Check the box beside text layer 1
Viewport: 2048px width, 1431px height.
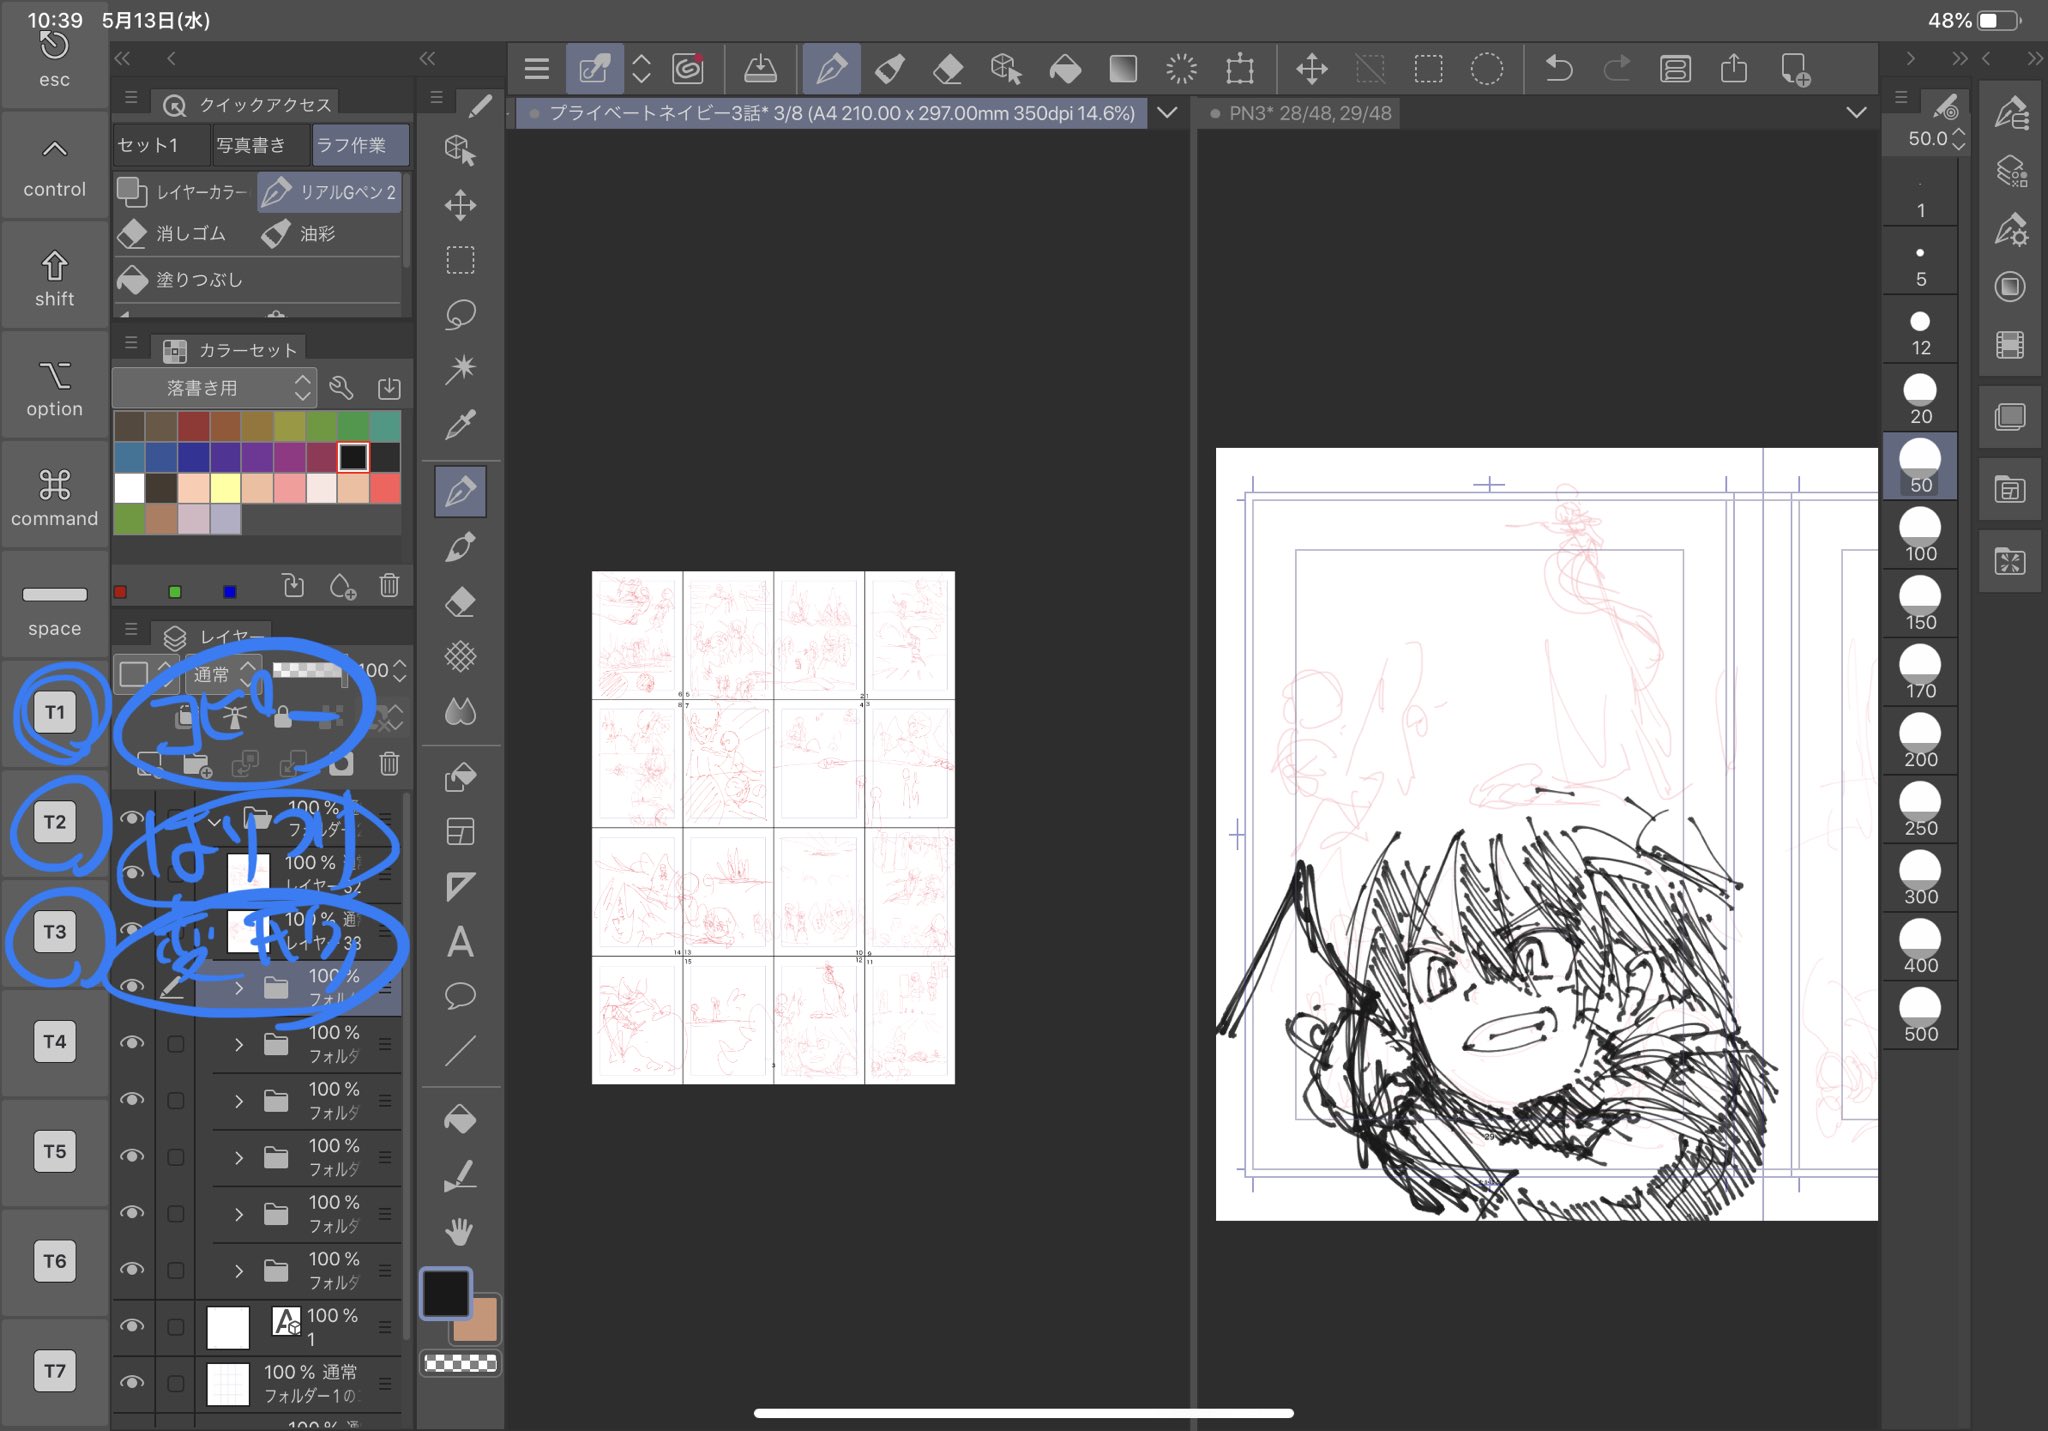pos(176,1327)
